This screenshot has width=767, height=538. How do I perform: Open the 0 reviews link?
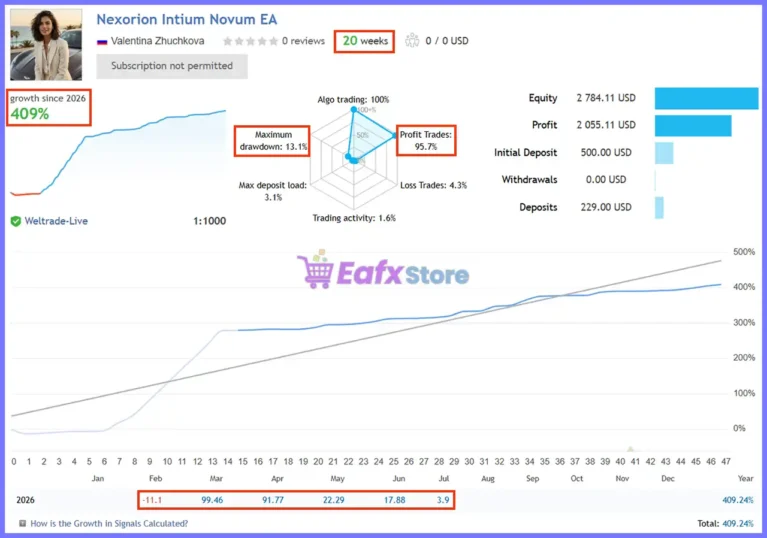(x=303, y=41)
